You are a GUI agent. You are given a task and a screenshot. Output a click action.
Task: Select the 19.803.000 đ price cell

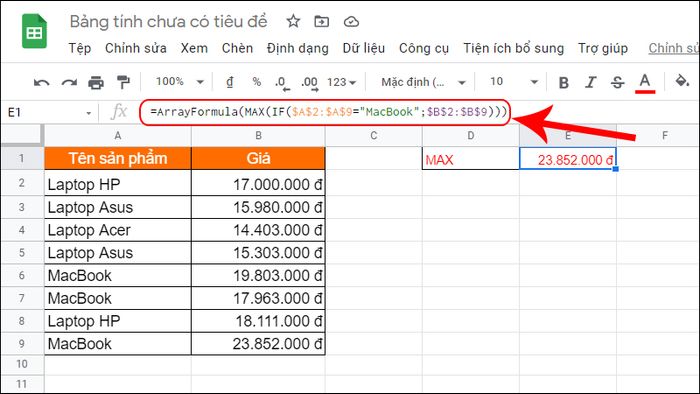pos(258,275)
